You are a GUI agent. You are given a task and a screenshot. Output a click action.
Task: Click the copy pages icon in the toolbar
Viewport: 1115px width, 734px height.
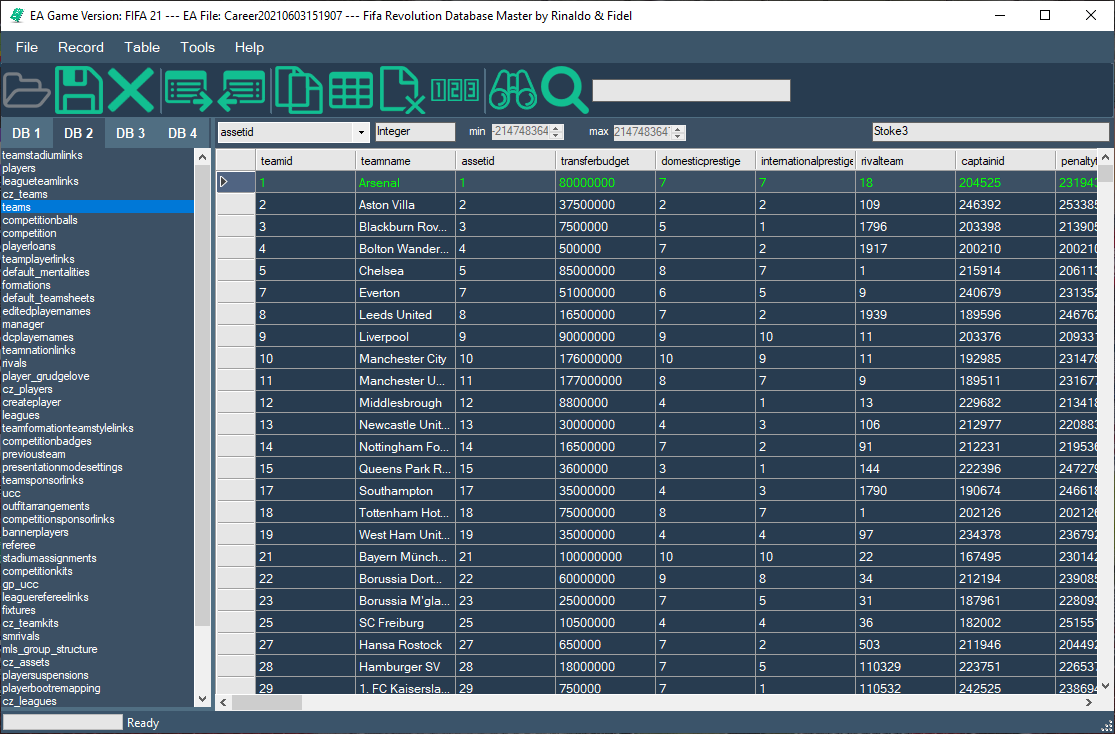tap(299, 90)
